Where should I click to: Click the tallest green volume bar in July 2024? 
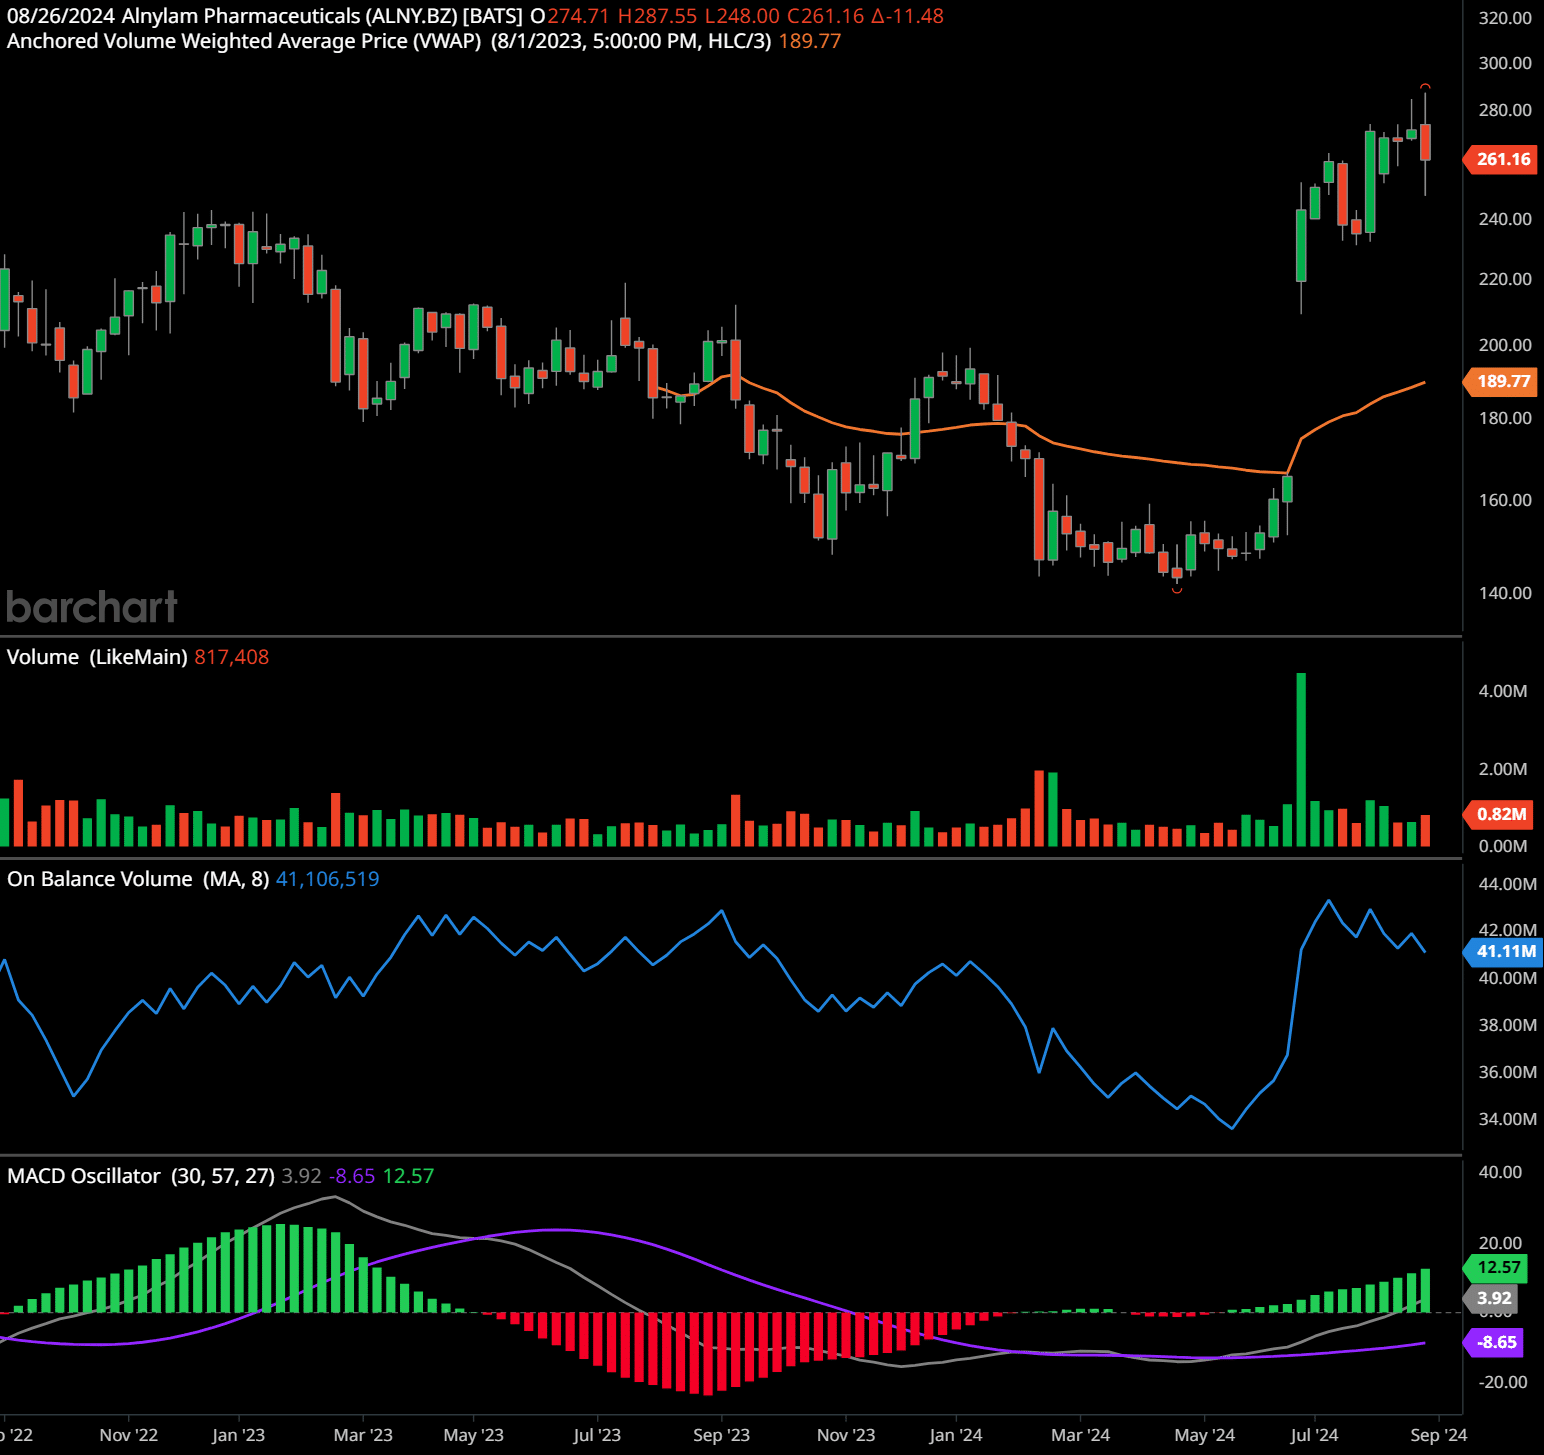point(1301,760)
